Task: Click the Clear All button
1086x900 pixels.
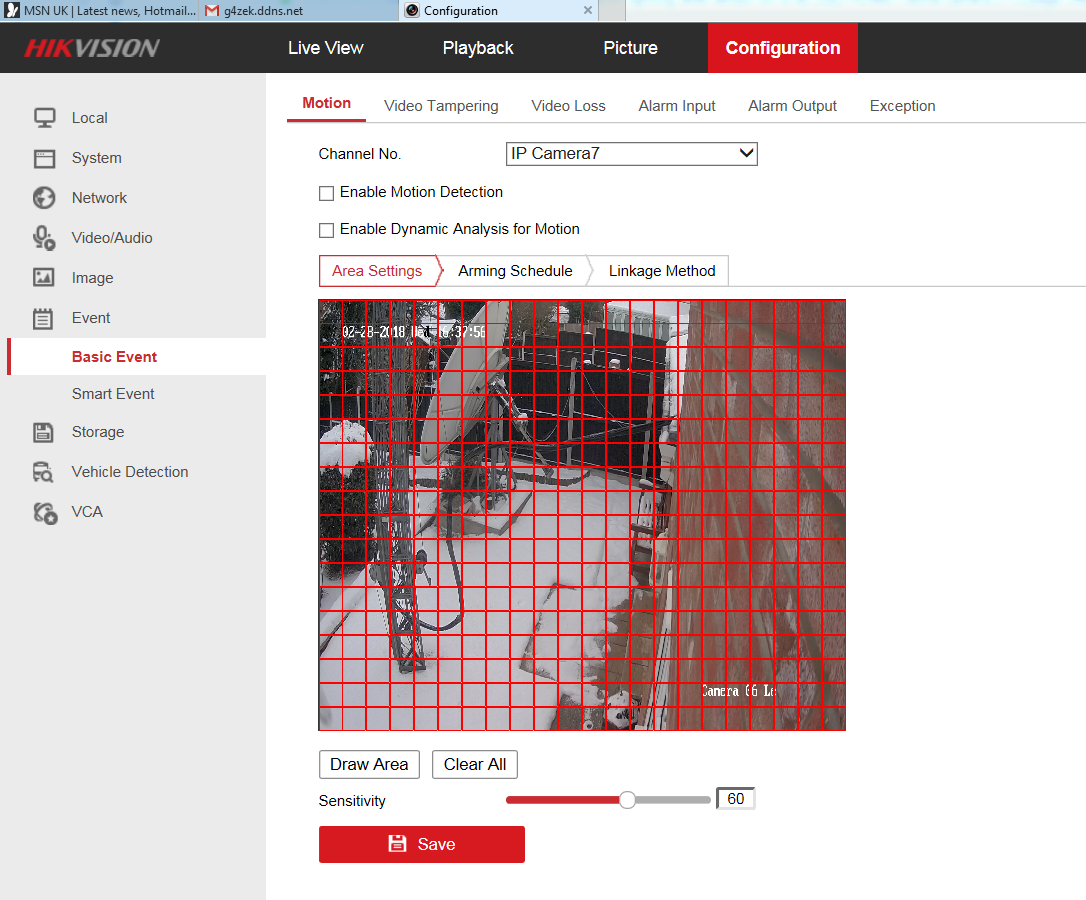Action: click(475, 764)
